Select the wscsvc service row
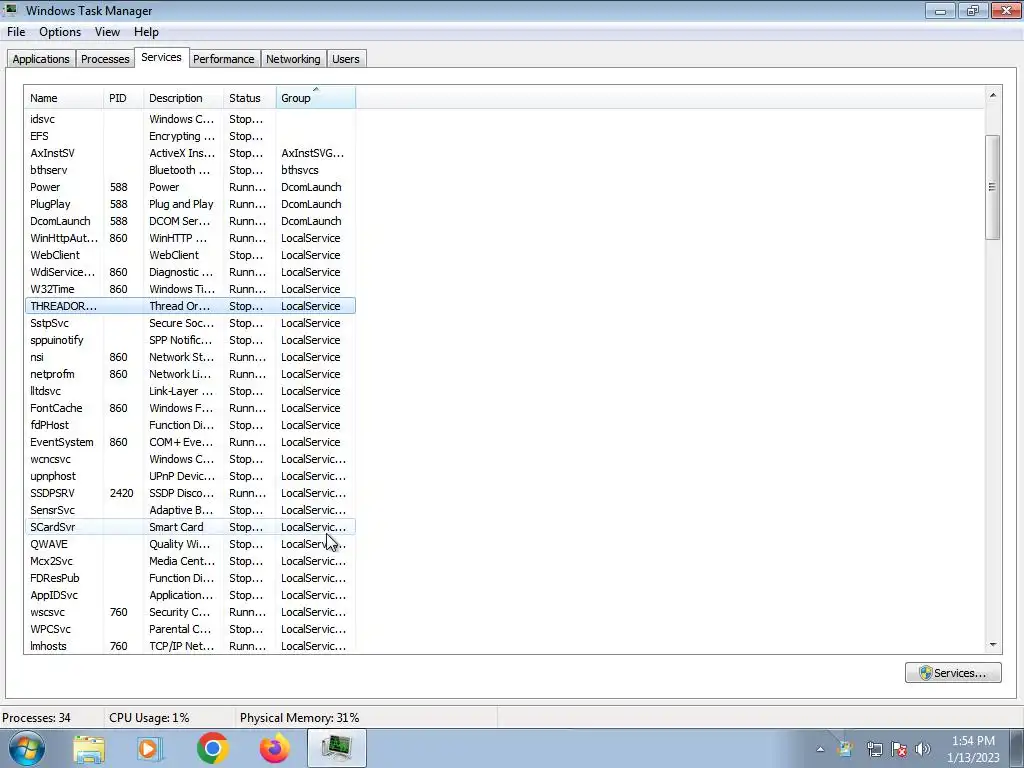The image size is (1024, 768). pyautogui.click(x=190, y=611)
